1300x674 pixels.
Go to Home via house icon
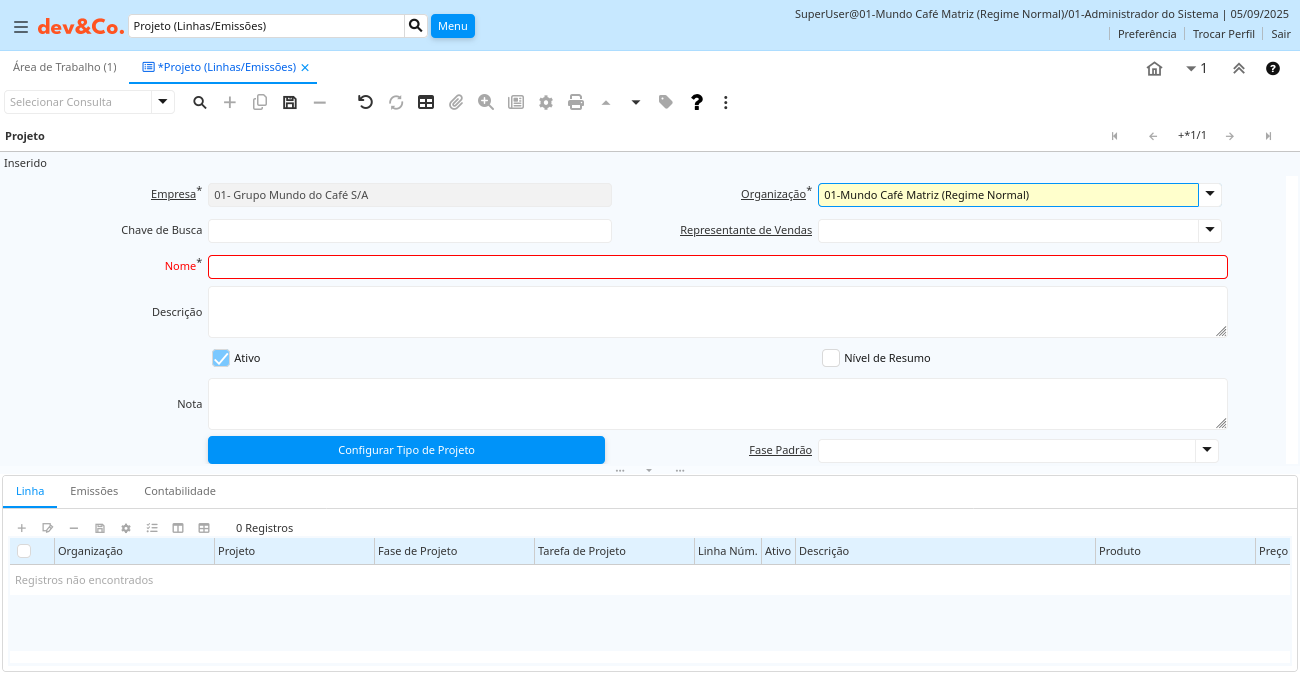pos(1154,68)
